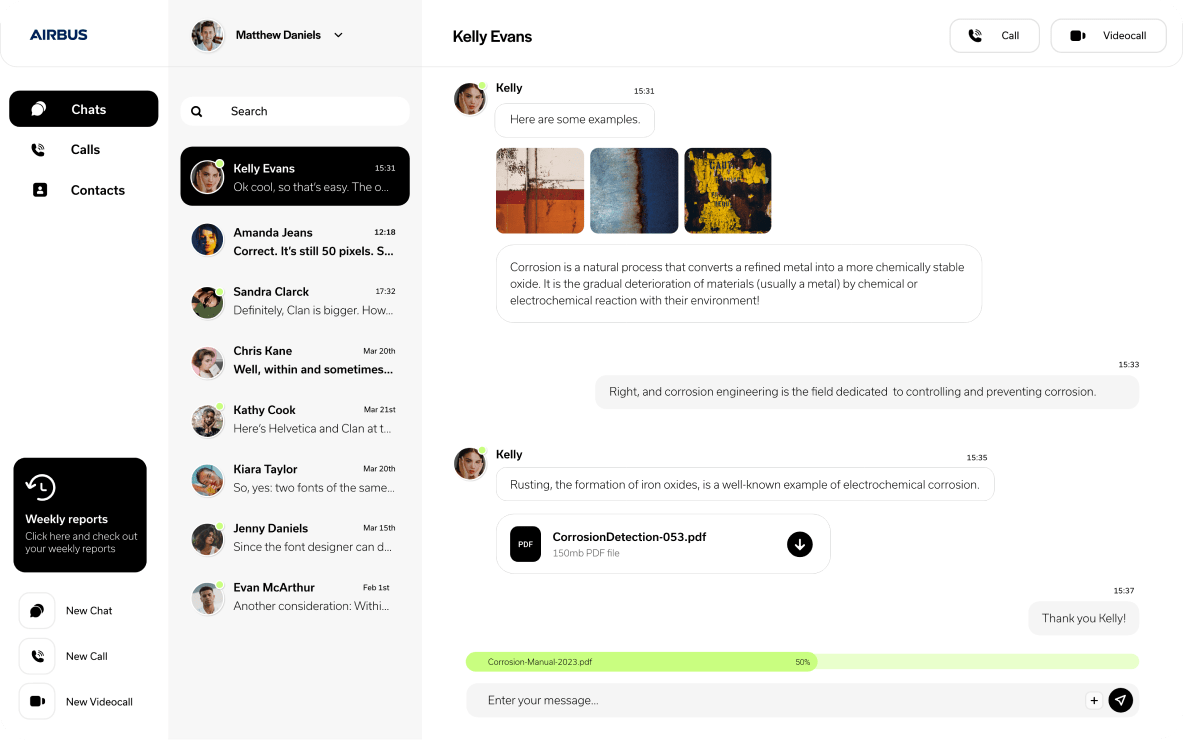This screenshot has height=740, width=1183.
Task: Click Chris Kane avatar
Action: pos(207,363)
